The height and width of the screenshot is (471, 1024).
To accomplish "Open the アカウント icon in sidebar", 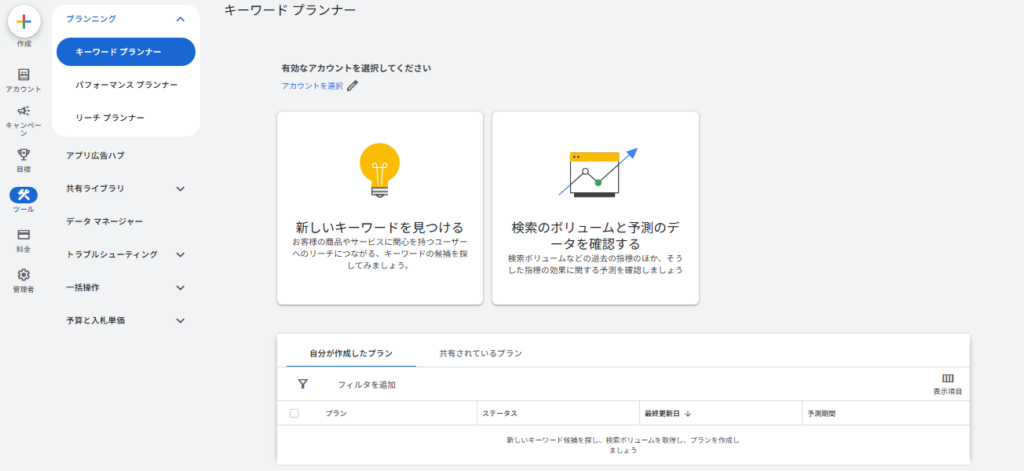I will (24, 75).
